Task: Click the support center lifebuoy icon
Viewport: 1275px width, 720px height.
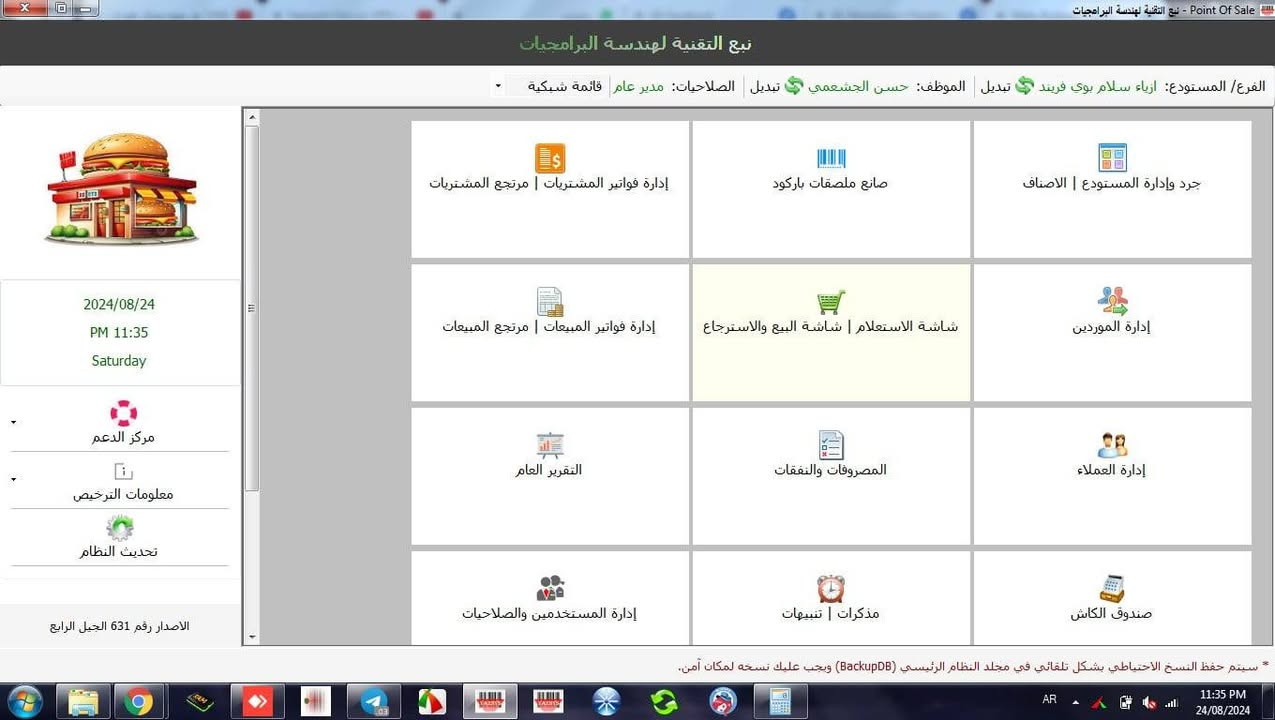Action: coord(123,413)
